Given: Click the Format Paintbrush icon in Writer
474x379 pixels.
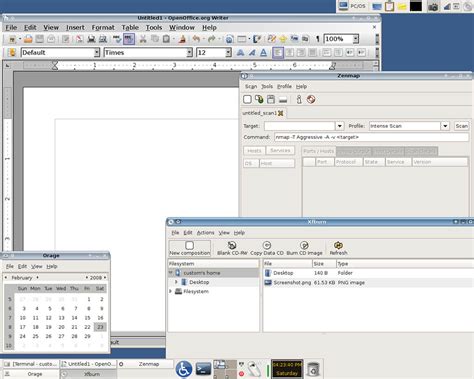Looking at the screenshot, I should (x=182, y=39).
